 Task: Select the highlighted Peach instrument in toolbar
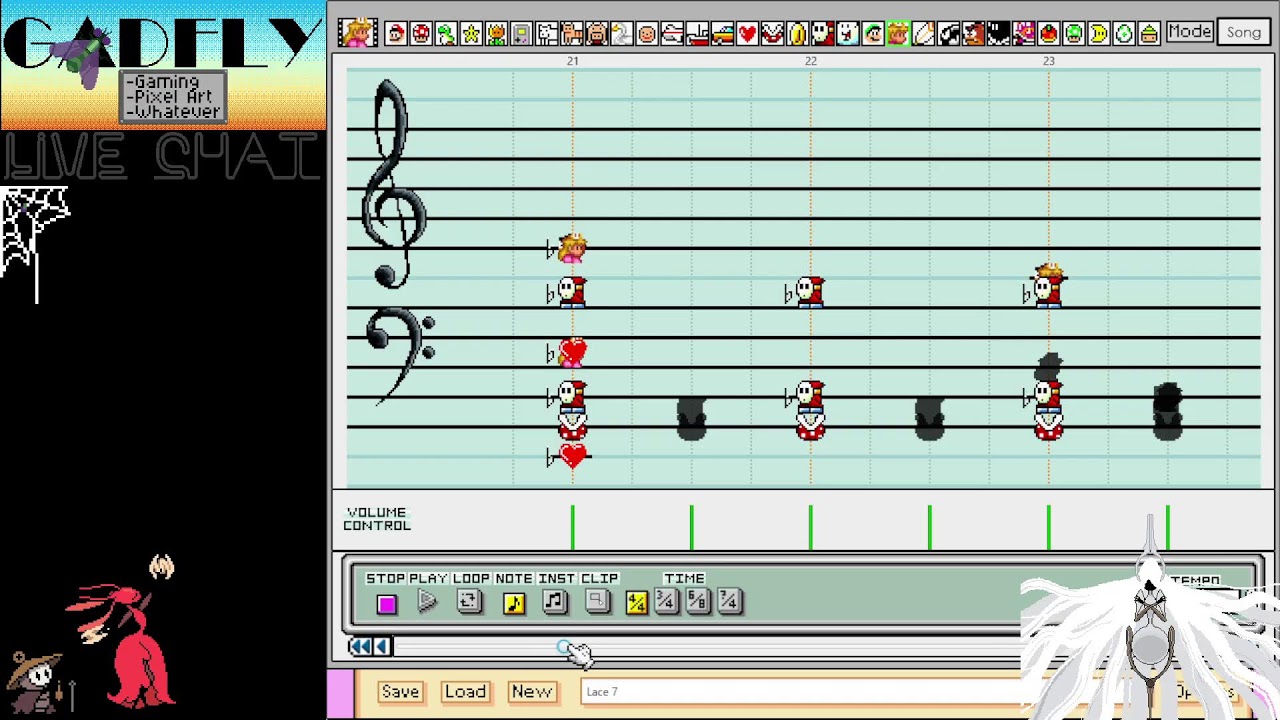897,33
